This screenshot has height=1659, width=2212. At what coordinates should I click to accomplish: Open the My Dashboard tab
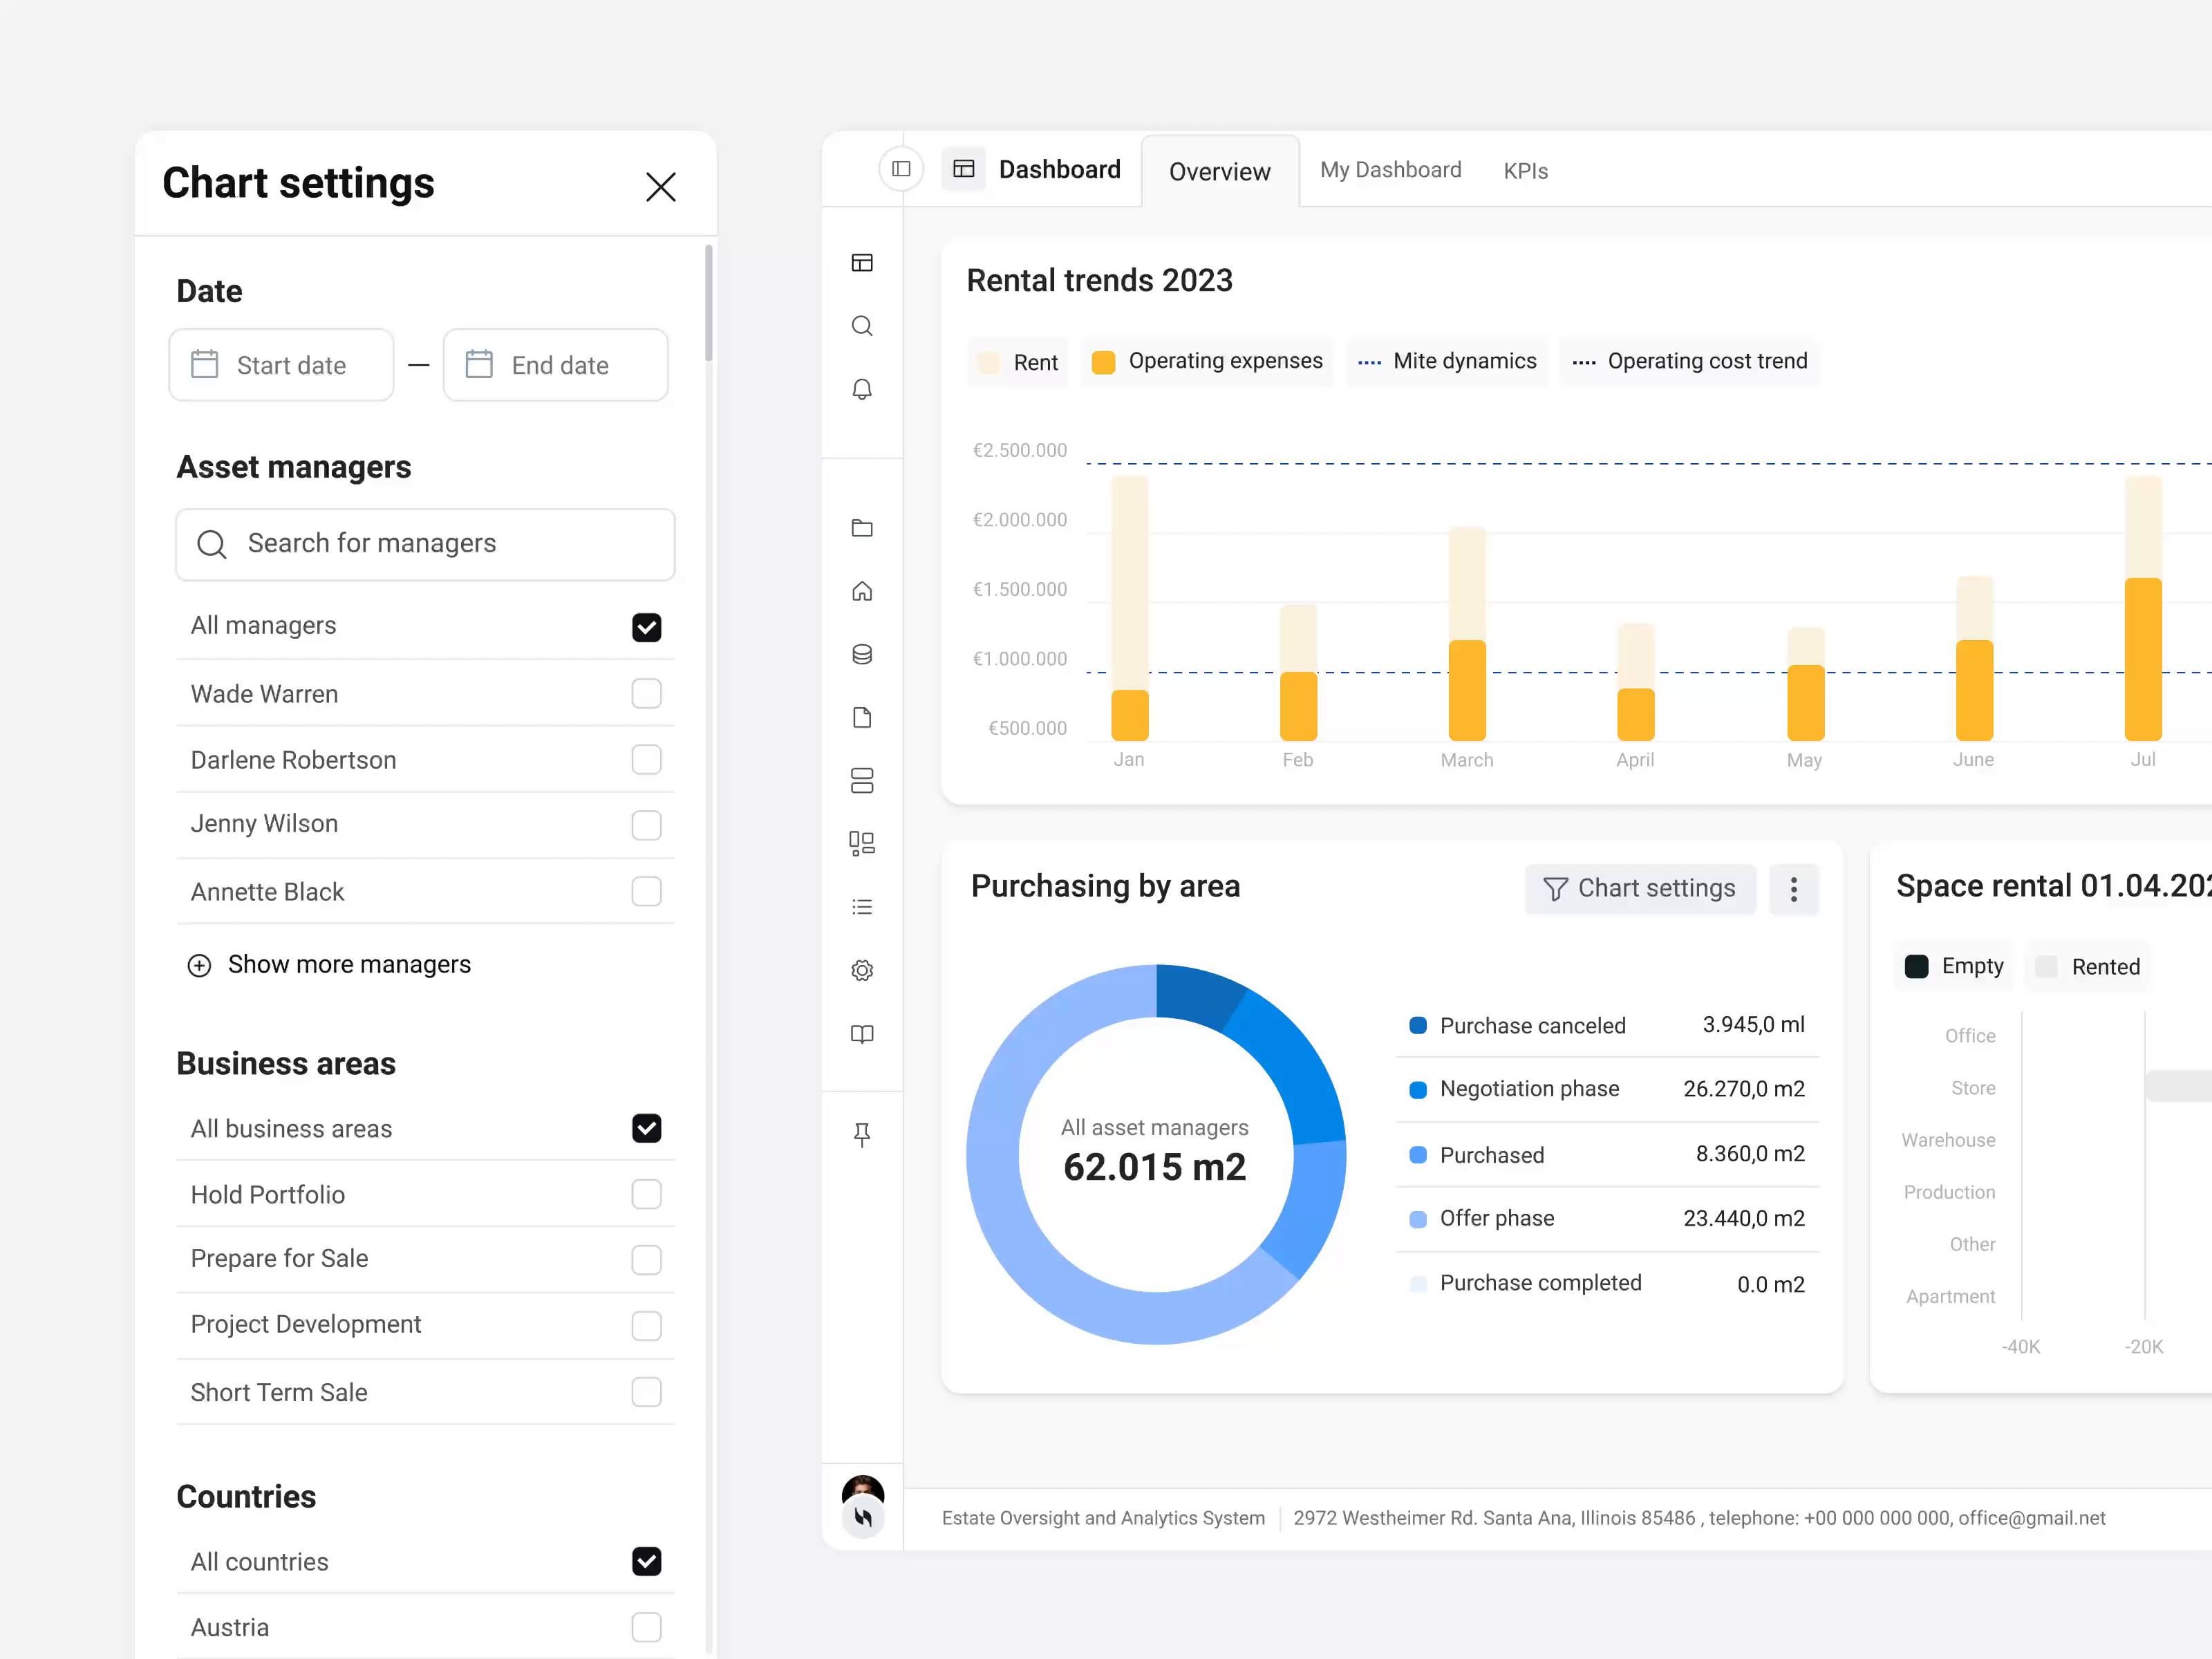(1390, 170)
